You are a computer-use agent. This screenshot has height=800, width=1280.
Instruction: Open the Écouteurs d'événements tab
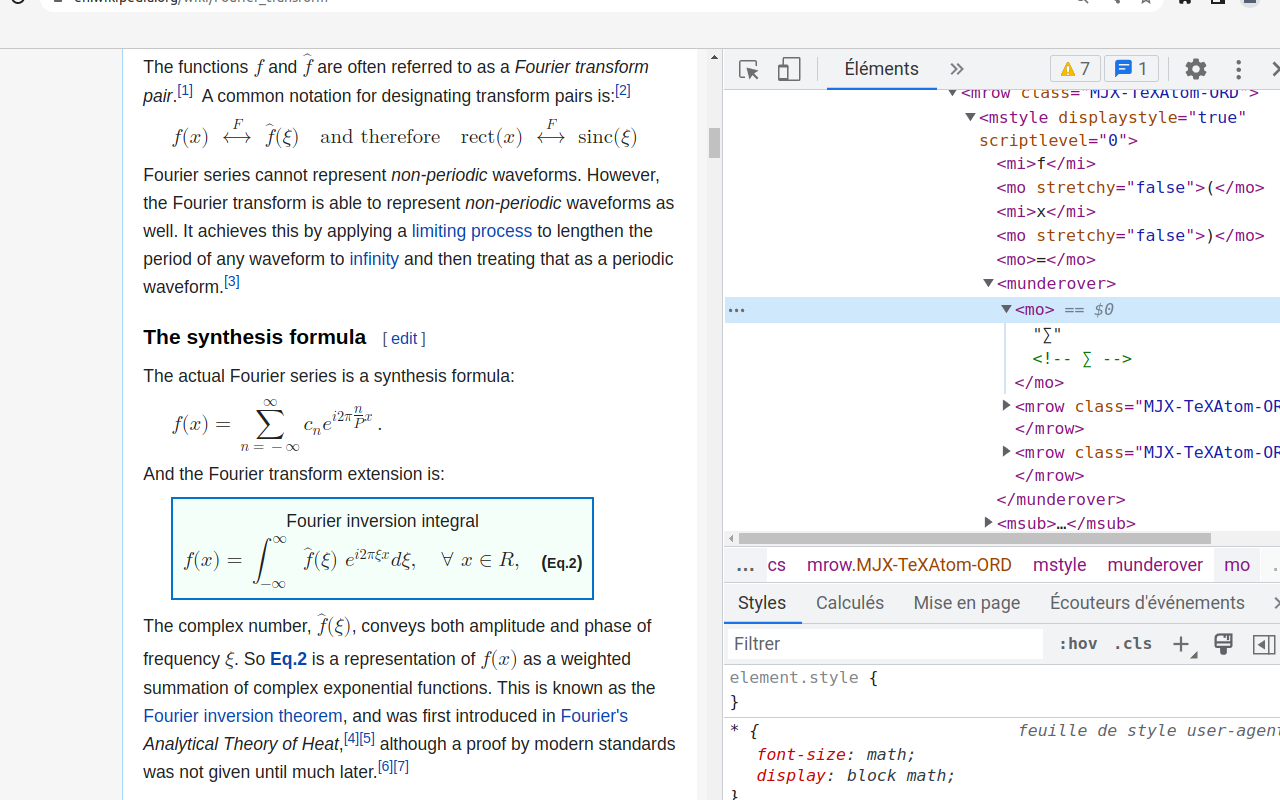click(1147, 603)
